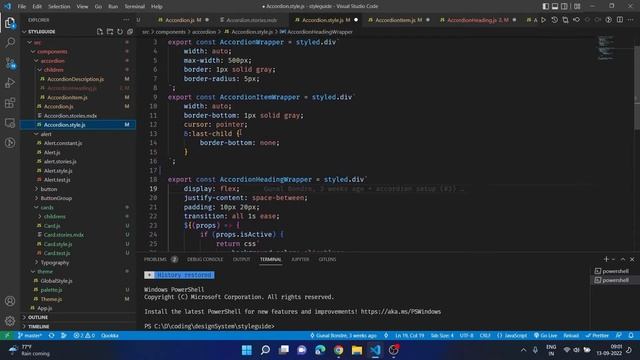
Task: Switch to DEBUG CONSOLE panel tab
Action: click(205, 259)
